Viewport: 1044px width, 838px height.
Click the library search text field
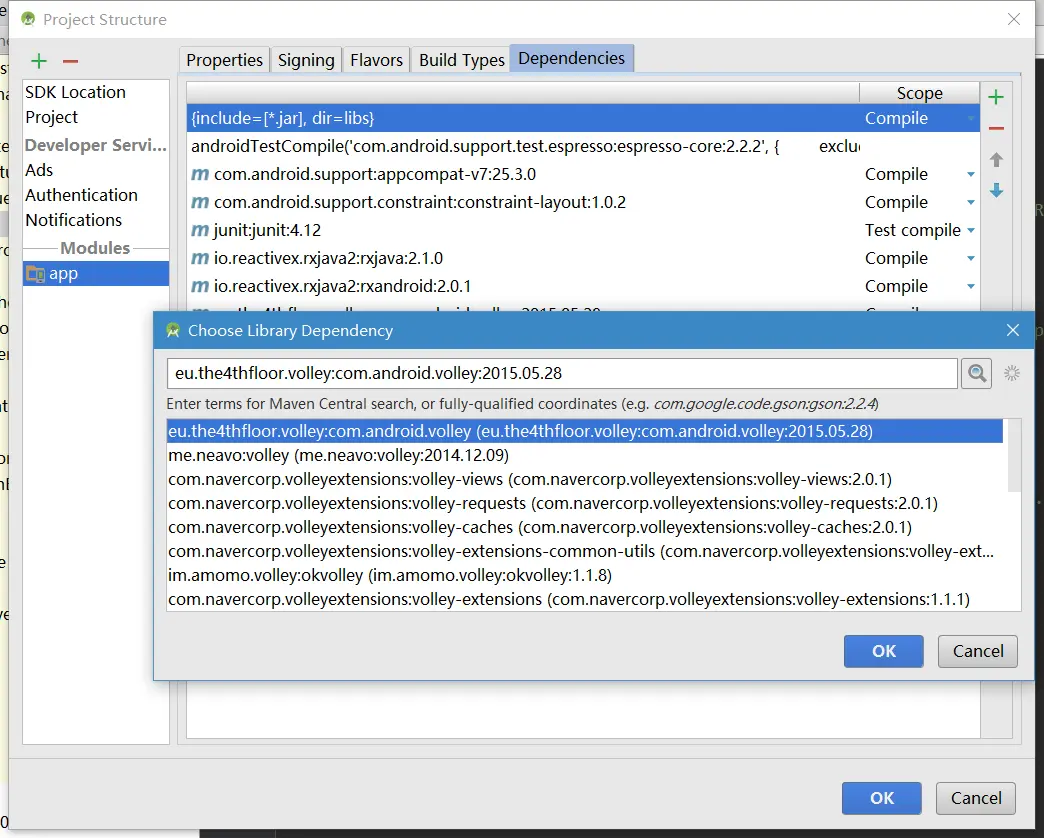pos(562,373)
